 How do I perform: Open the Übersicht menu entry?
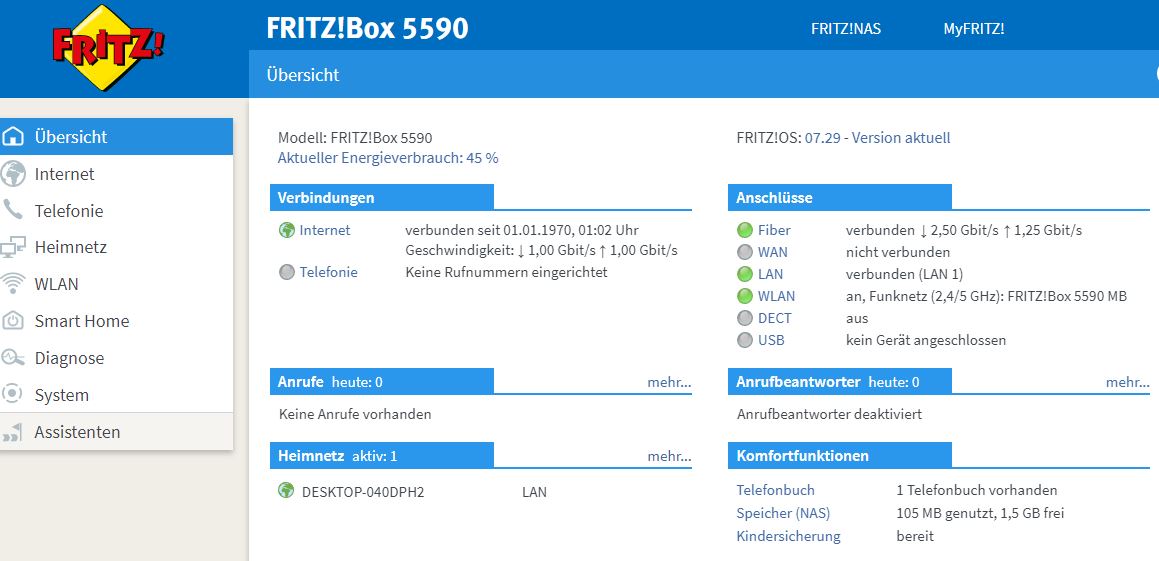[116, 137]
